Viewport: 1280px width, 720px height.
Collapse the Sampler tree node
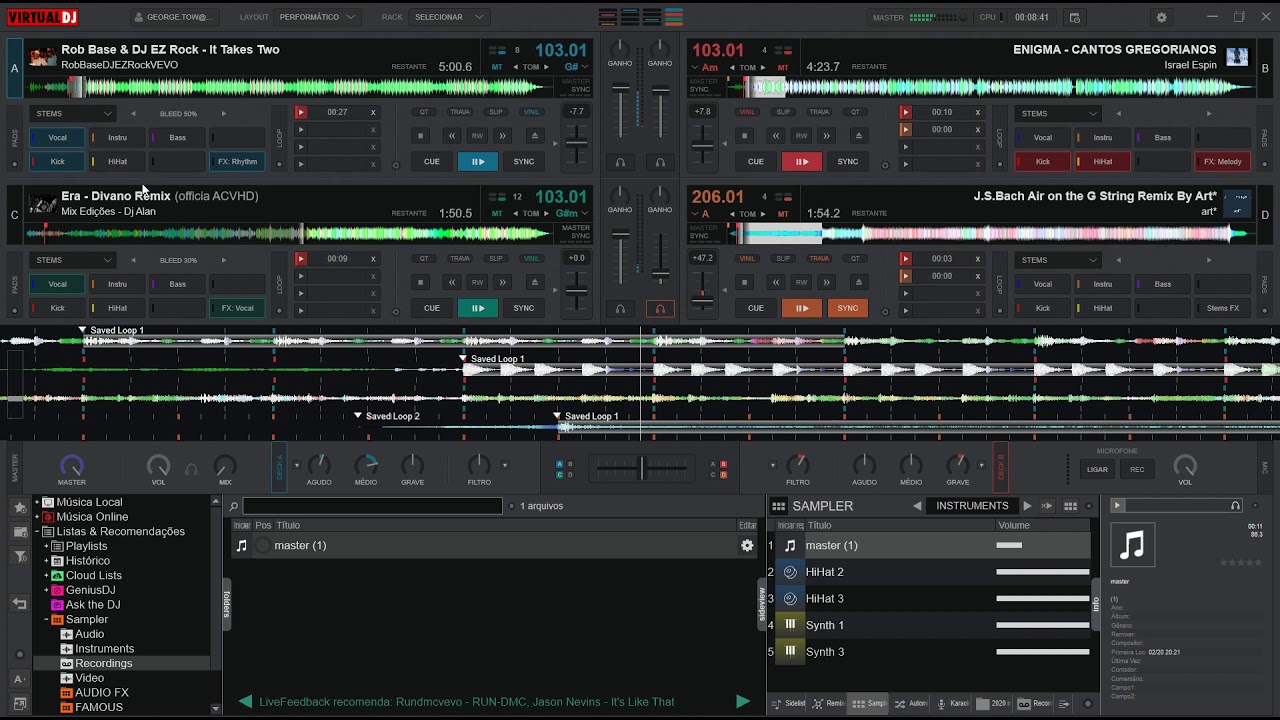(47, 619)
